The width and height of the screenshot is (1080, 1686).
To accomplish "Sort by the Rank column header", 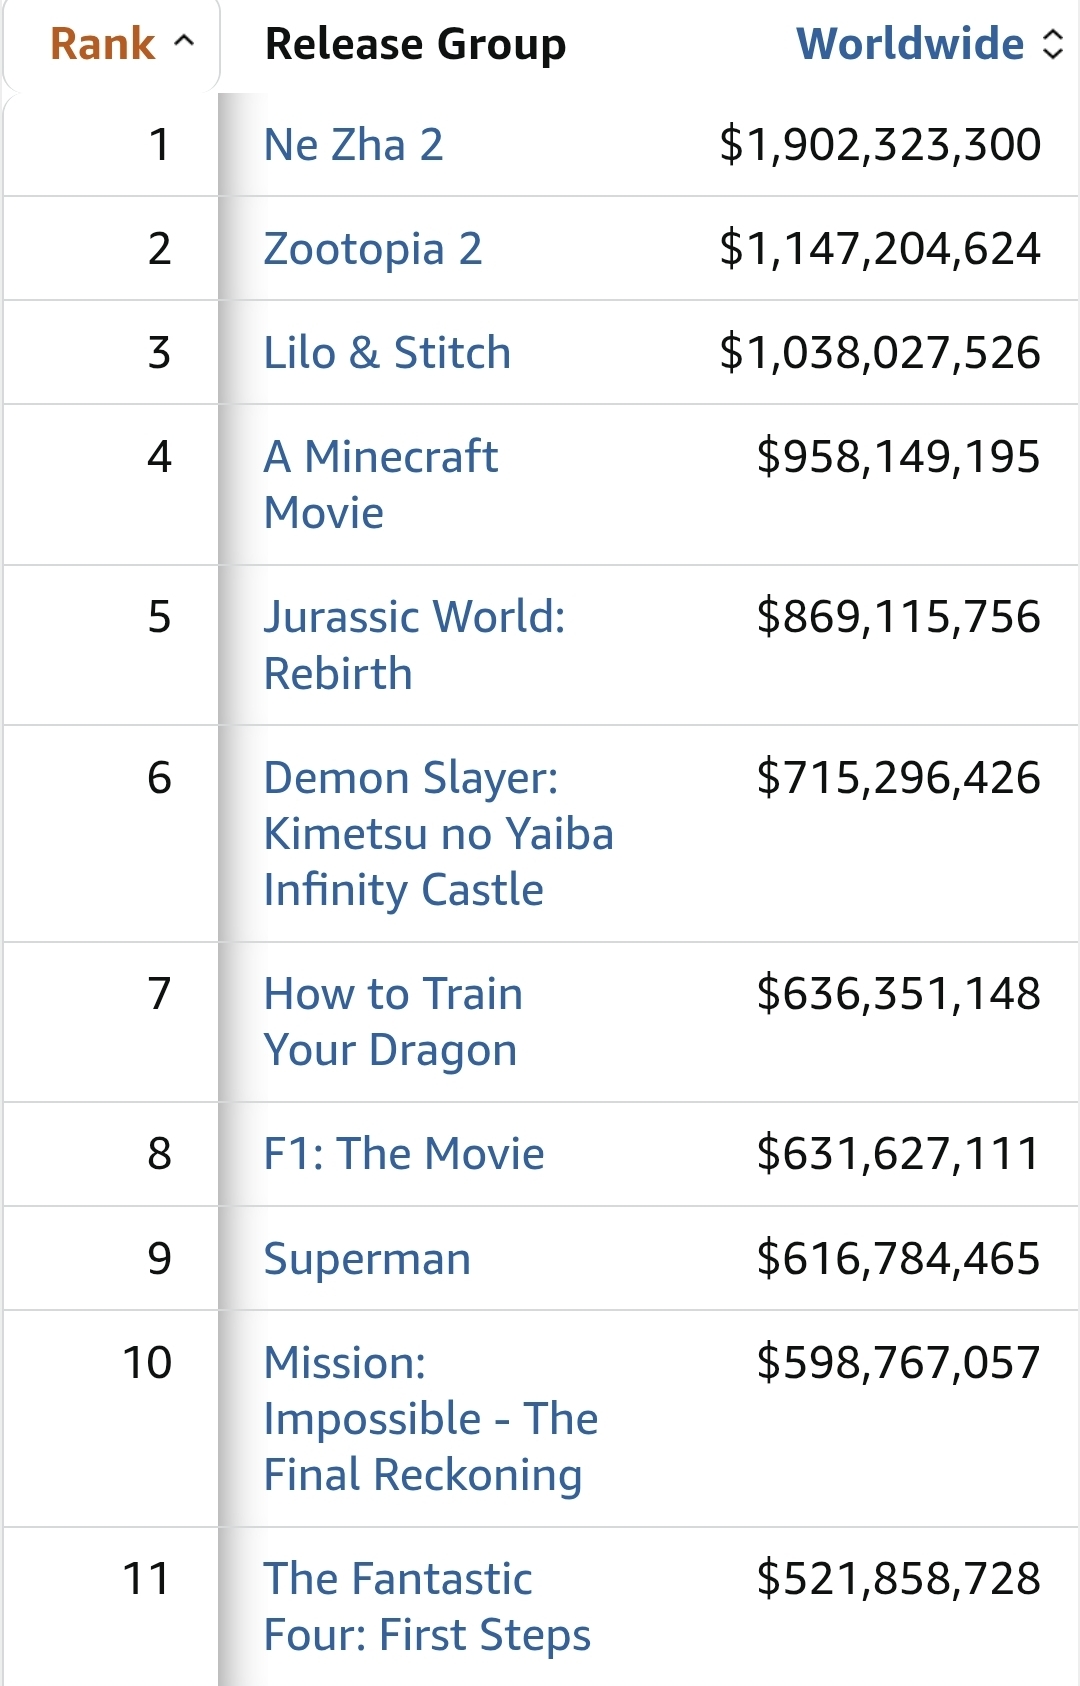I will (103, 44).
